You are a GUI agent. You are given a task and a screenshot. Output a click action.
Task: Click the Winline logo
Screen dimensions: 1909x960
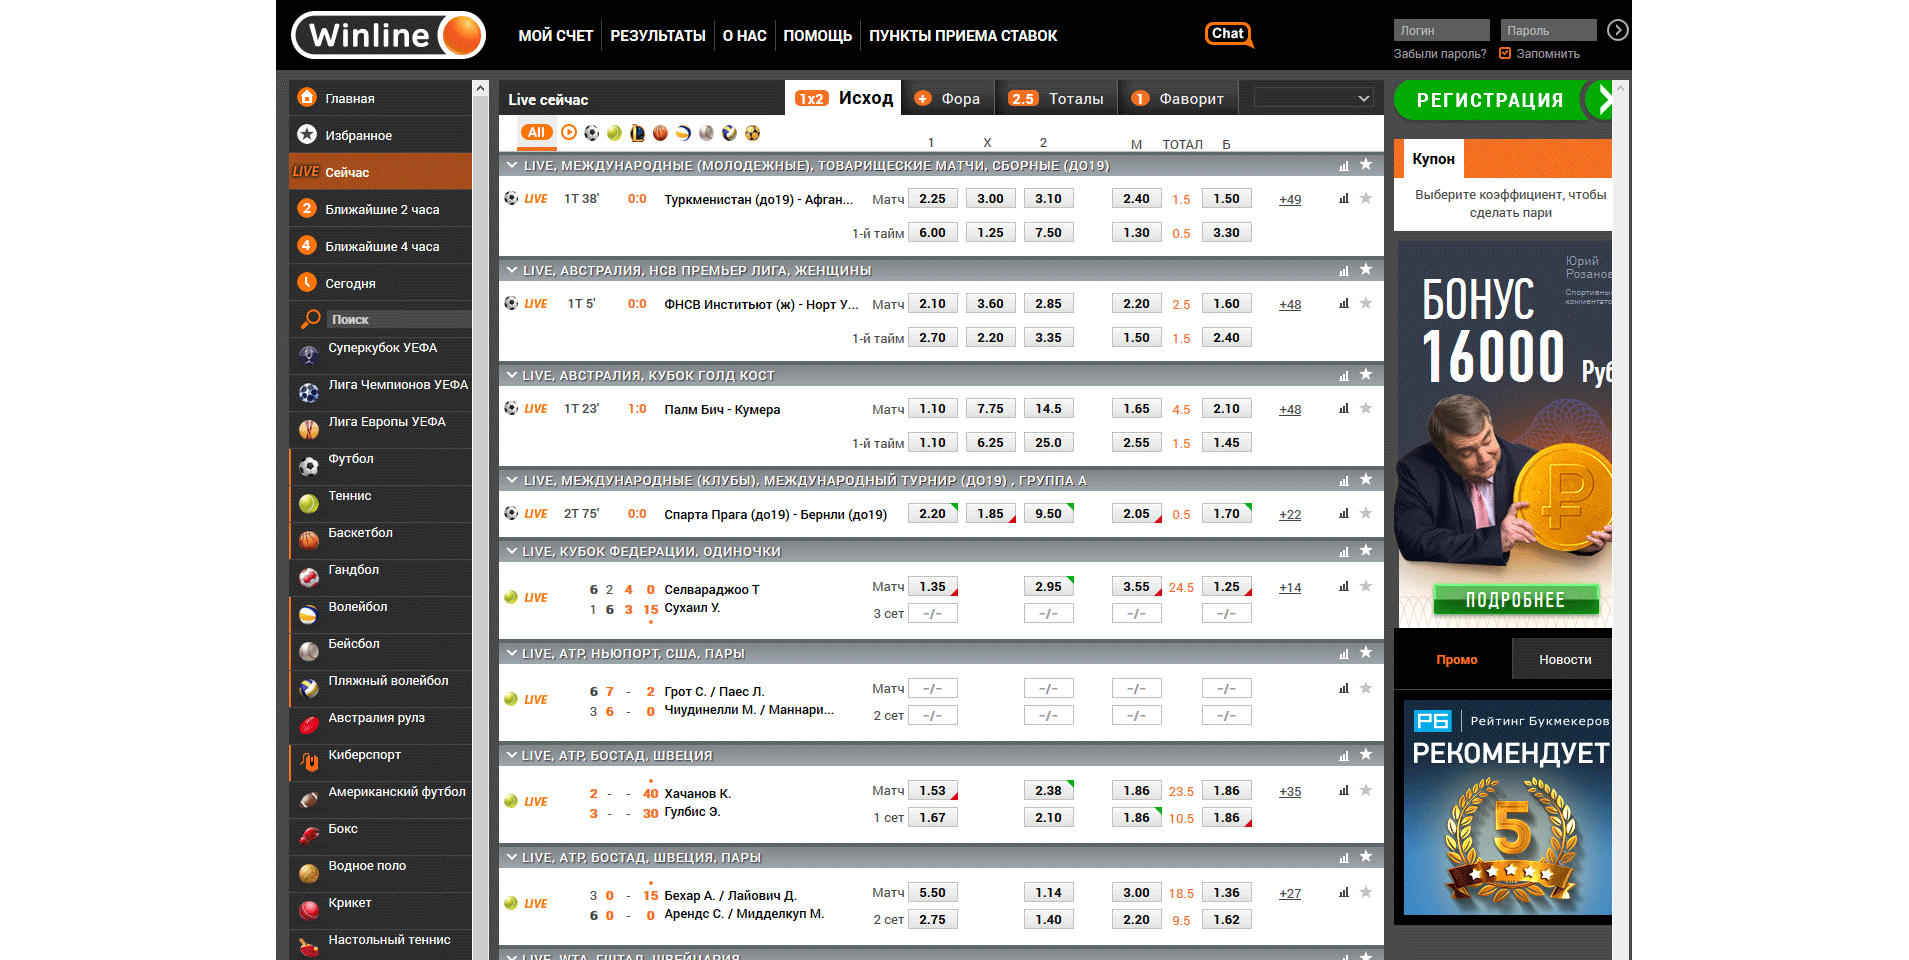point(388,35)
